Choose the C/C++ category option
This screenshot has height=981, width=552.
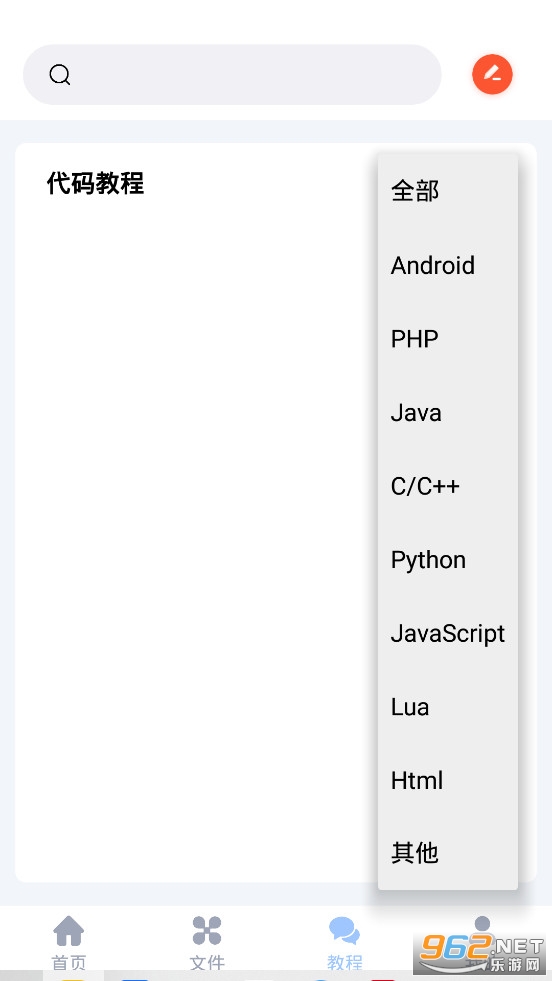click(448, 486)
